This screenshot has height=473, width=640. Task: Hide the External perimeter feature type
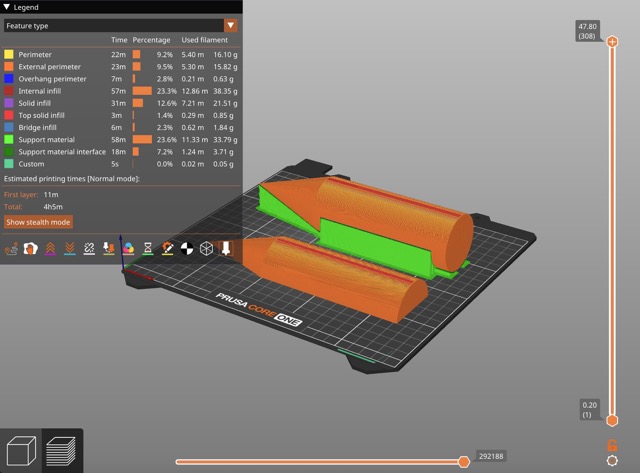[9, 67]
